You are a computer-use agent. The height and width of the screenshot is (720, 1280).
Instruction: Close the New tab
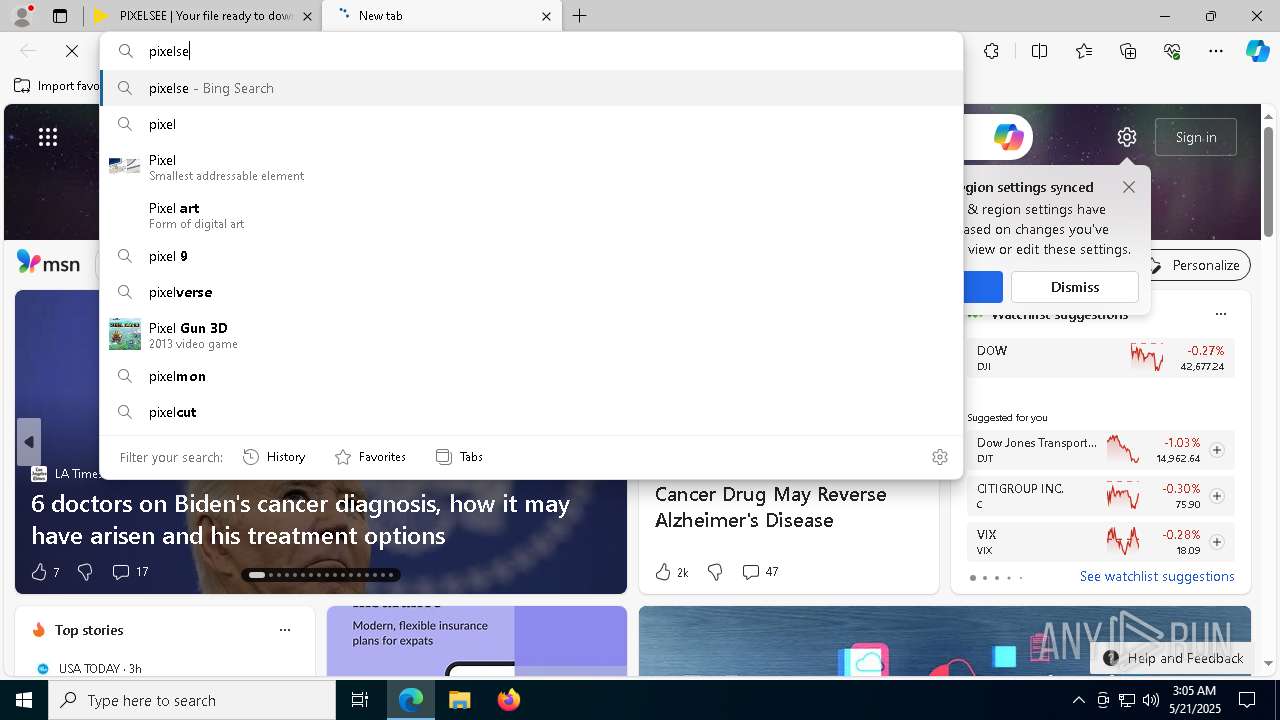point(546,16)
